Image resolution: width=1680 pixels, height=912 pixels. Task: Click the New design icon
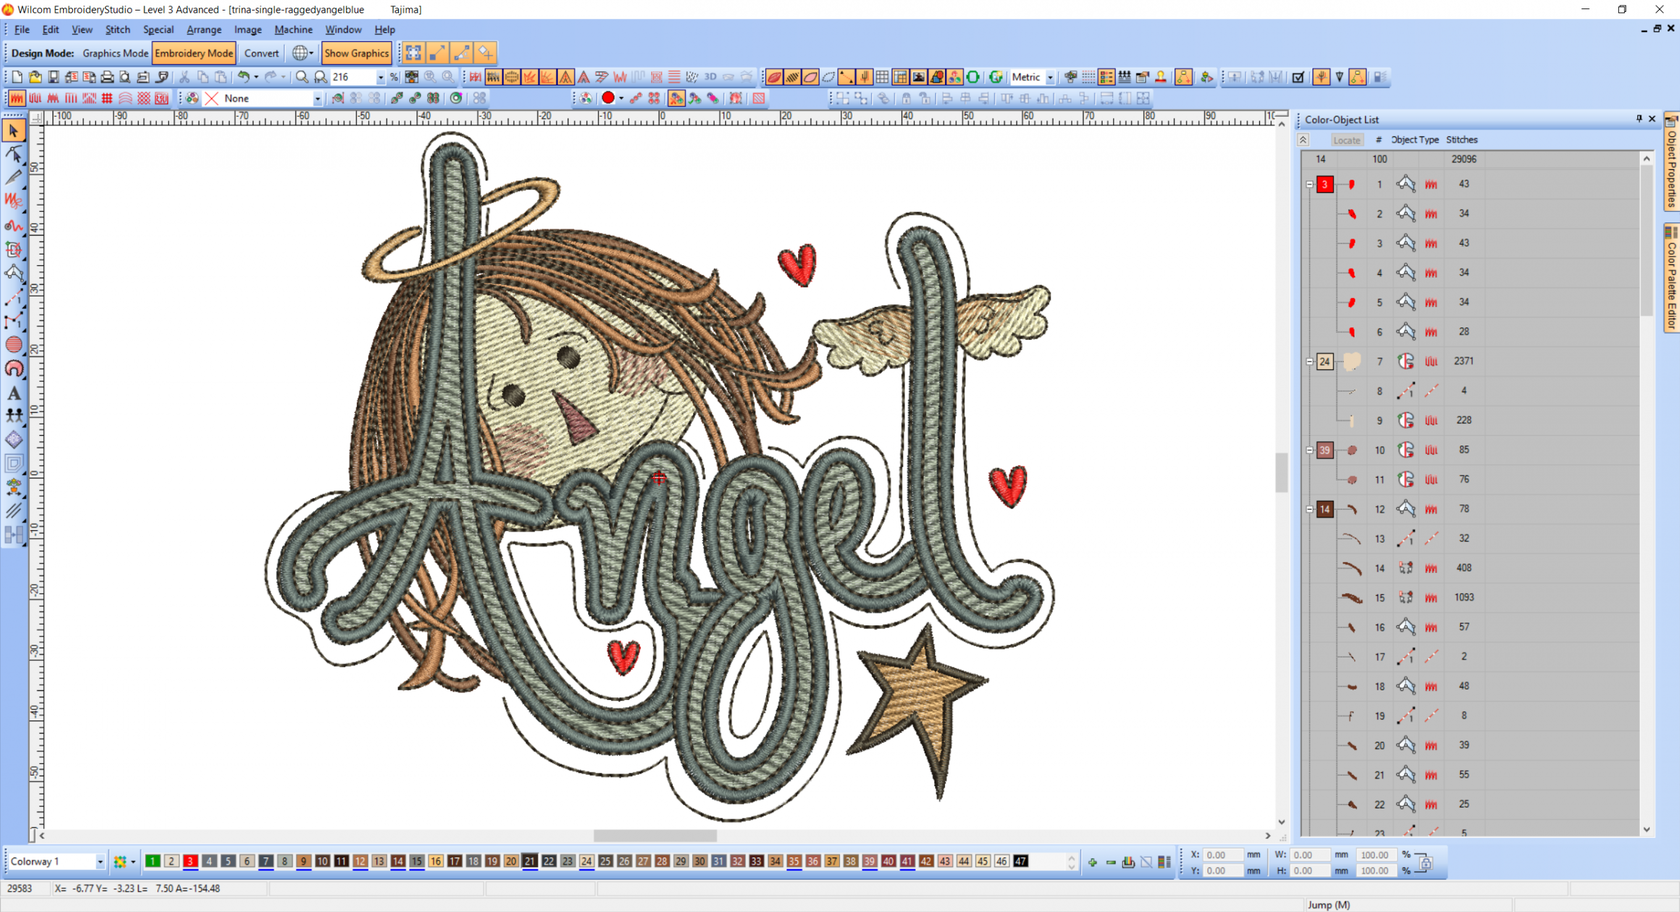pos(17,77)
